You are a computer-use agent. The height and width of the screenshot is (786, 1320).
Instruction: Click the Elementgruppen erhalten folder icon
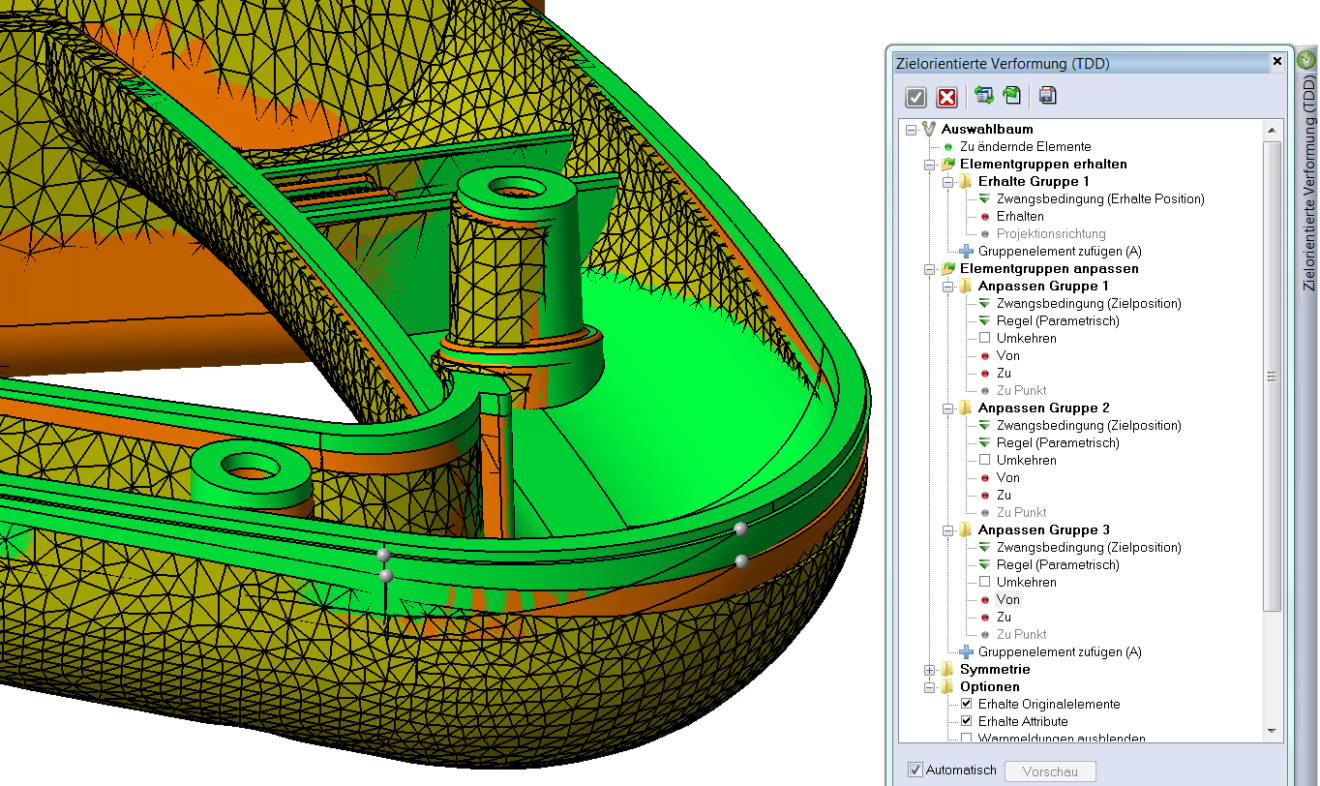948,164
